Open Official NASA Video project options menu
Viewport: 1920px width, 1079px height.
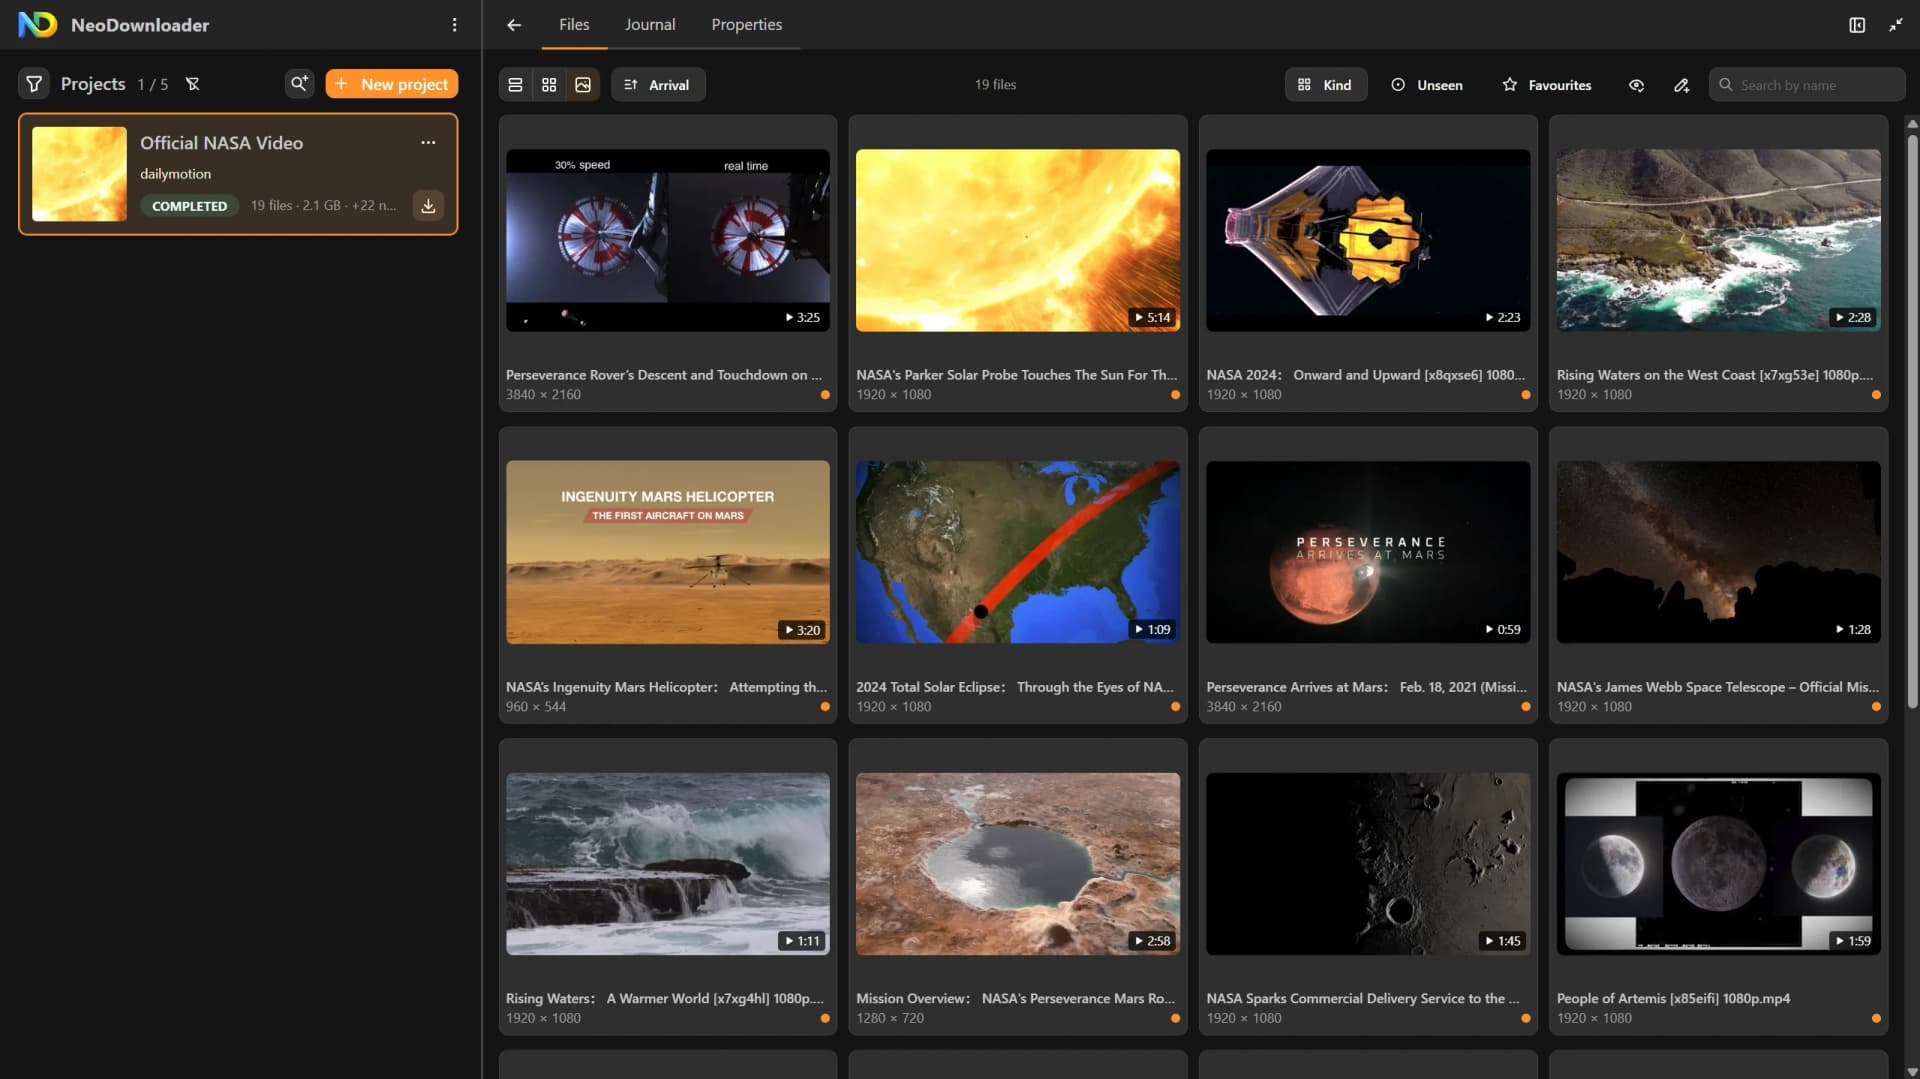[x=428, y=142]
